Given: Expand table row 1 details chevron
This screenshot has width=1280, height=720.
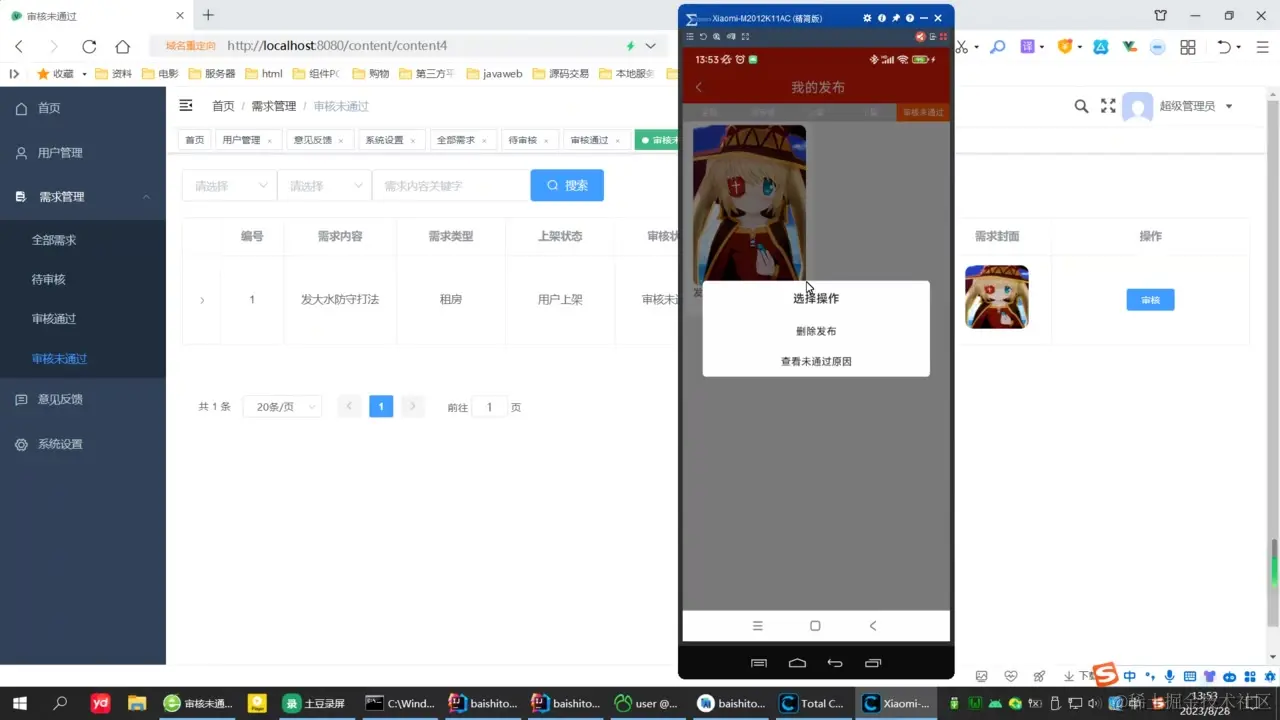Looking at the screenshot, I should (x=202, y=300).
